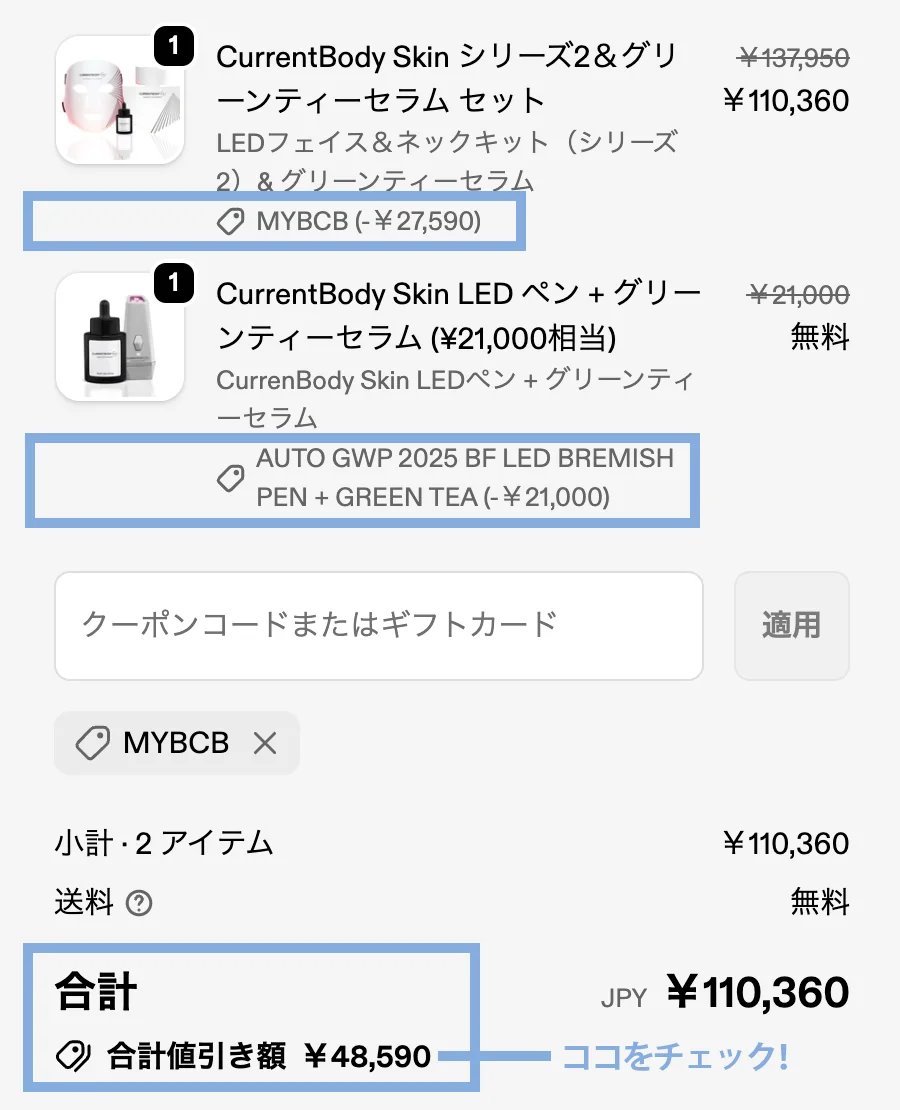
Task: Remove the applied MYBCB coupon code
Action: [264, 743]
